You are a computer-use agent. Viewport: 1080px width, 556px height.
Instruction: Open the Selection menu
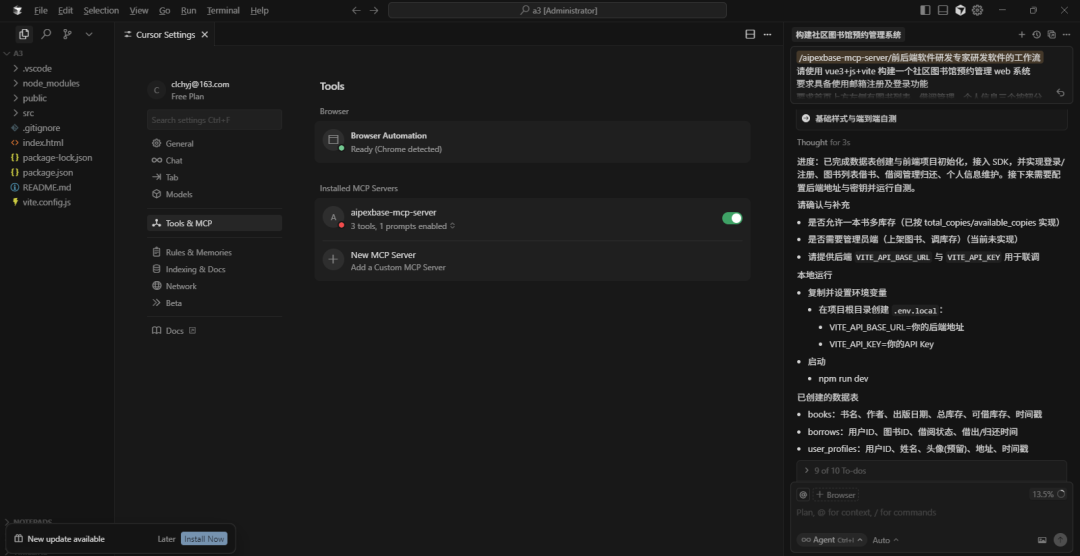click(101, 10)
